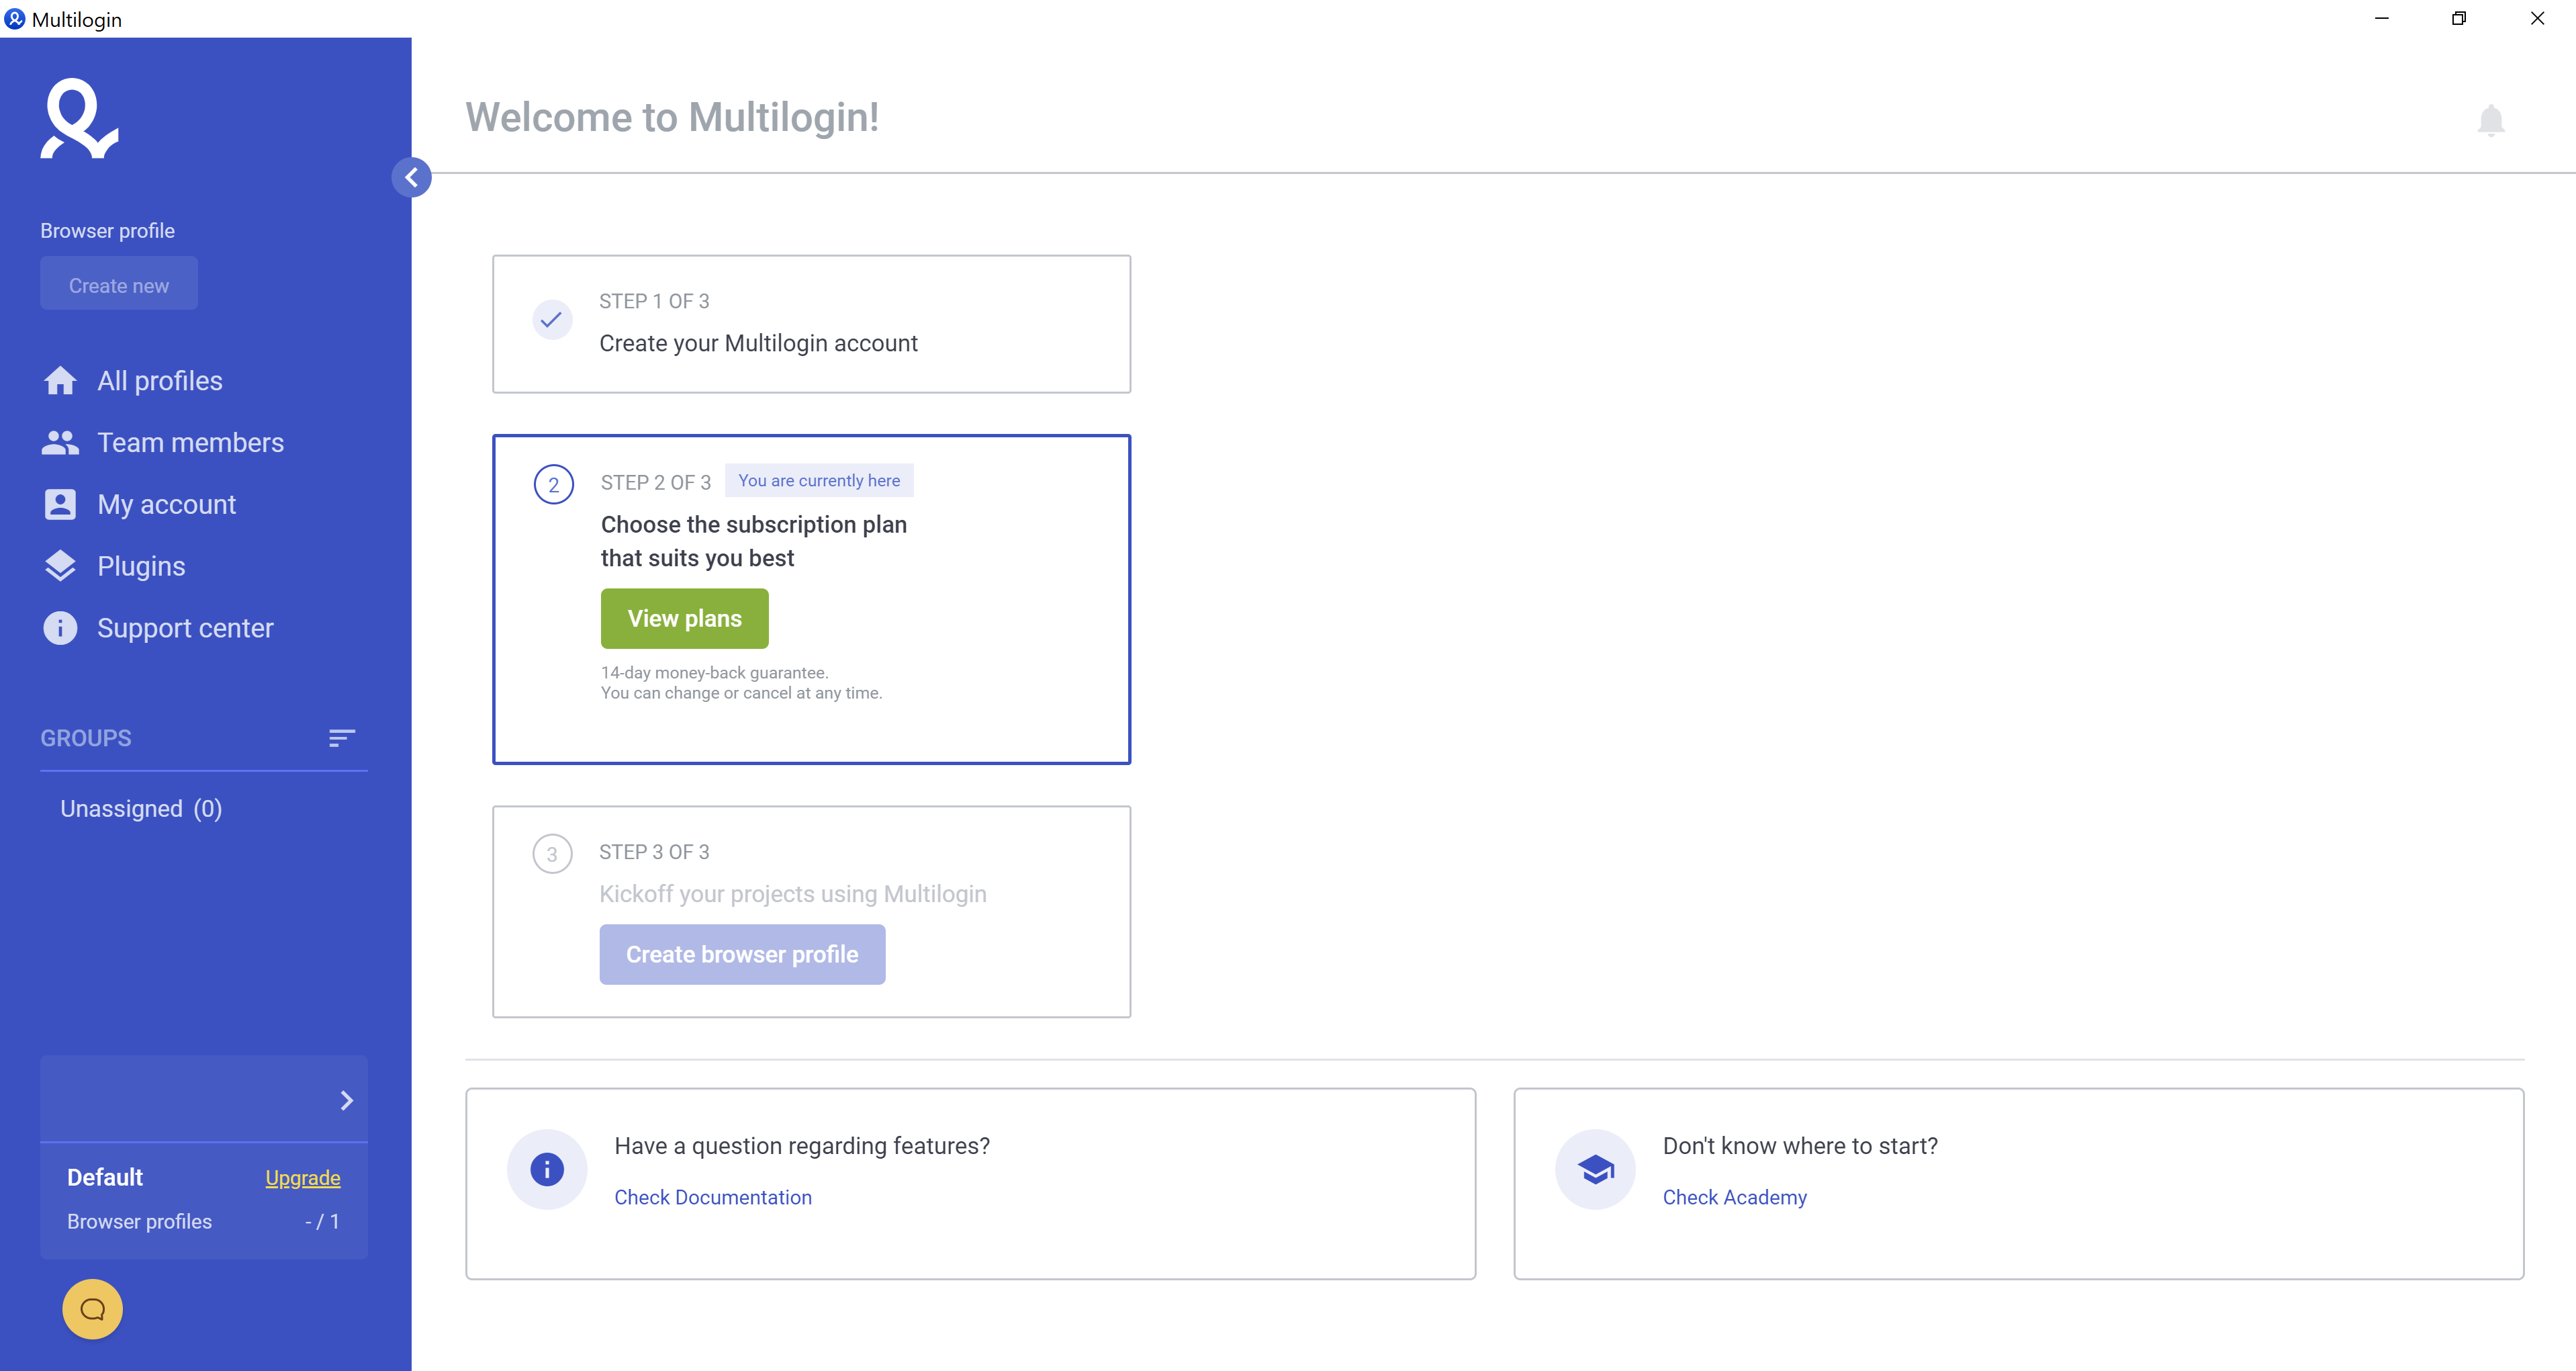Viewport: 2576px width, 1371px height.
Task: Click the My account person icon
Action: pos(60,504)
